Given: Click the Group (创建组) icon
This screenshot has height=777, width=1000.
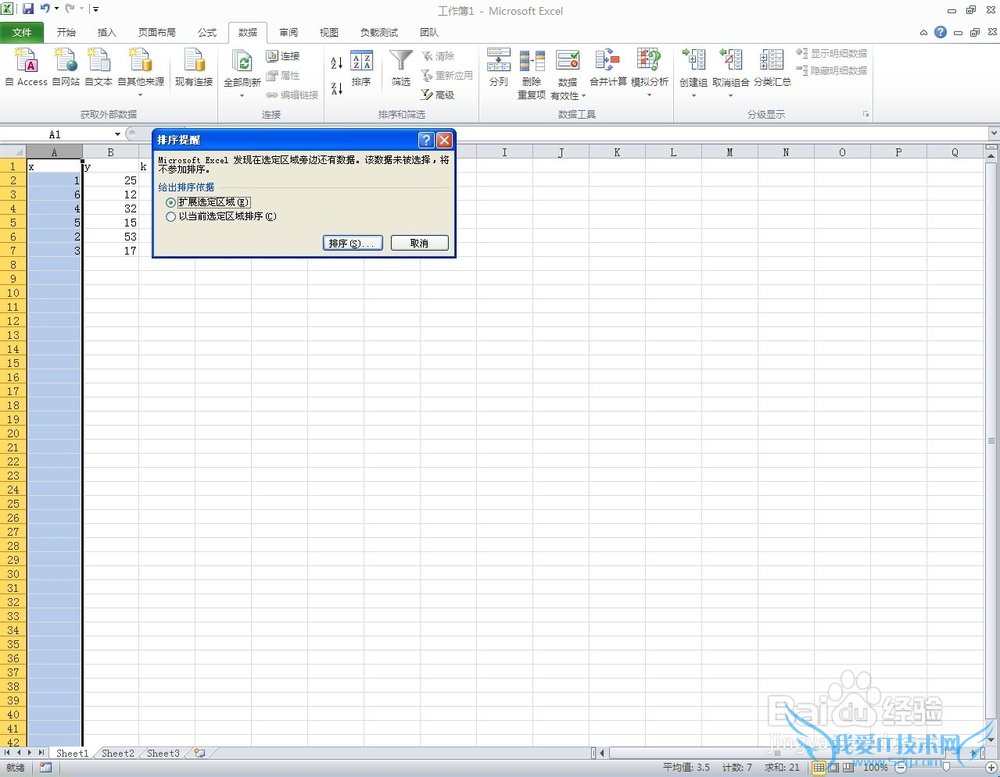Looking at the screenshot, I should (x=693, y=60).
